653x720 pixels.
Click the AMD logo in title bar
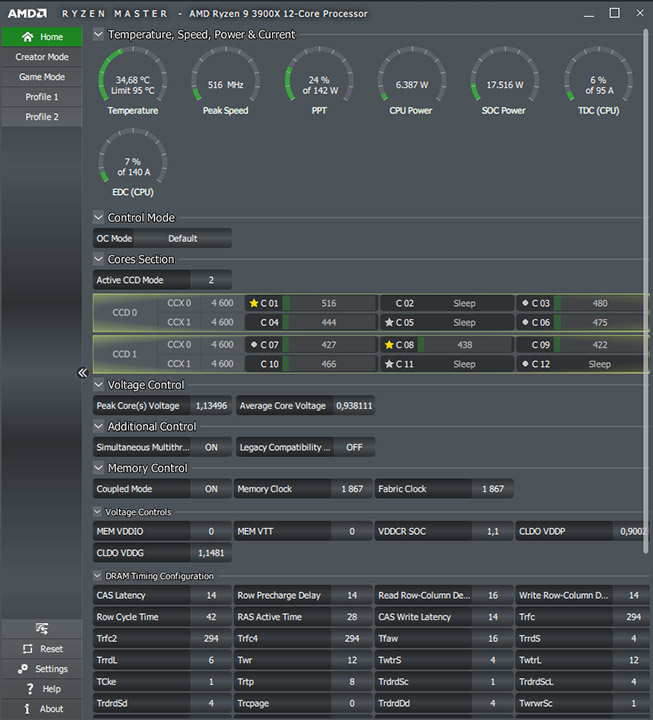tap(27, 13)
